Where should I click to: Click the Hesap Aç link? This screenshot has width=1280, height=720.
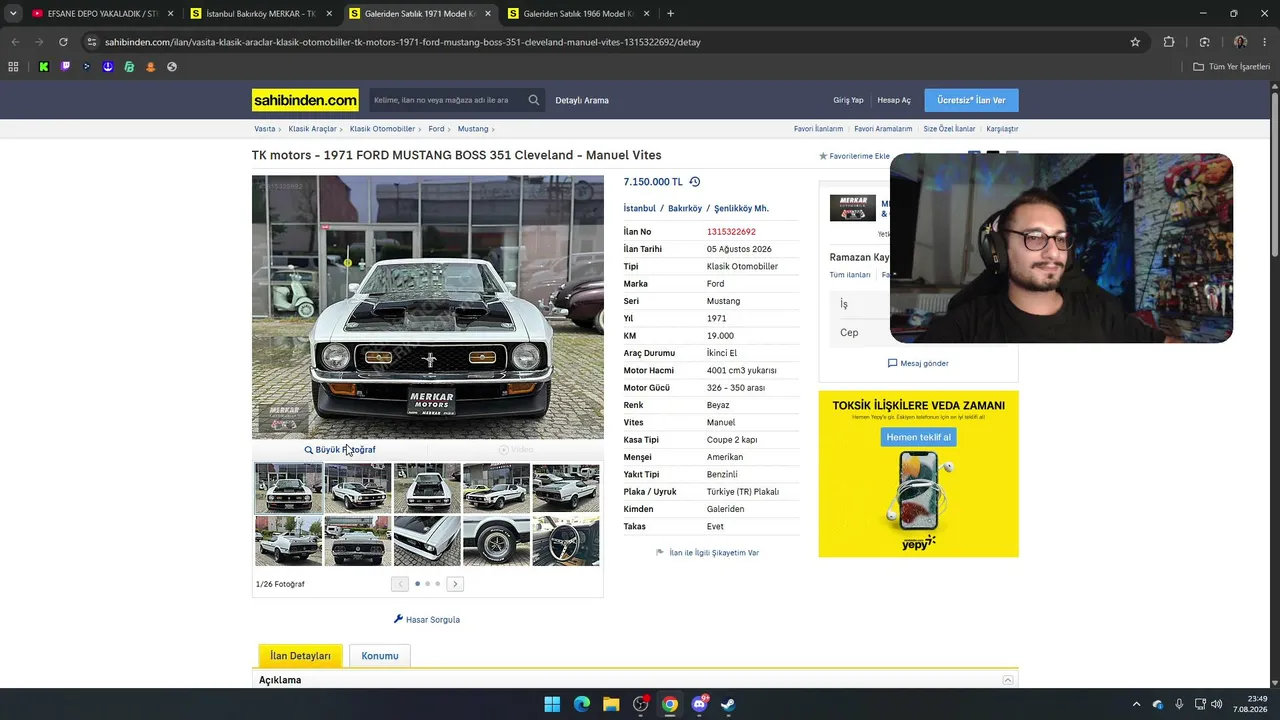click(894, 100)
